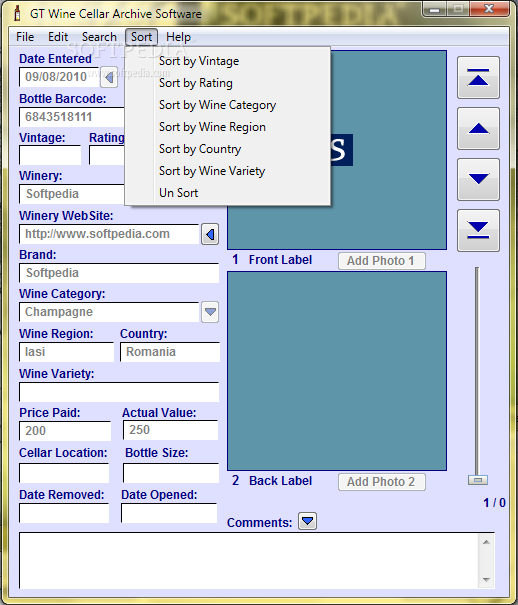Click wine bottle icon in title bar
The height and width of the screenshot is (605, 518).
coord(17,14)
